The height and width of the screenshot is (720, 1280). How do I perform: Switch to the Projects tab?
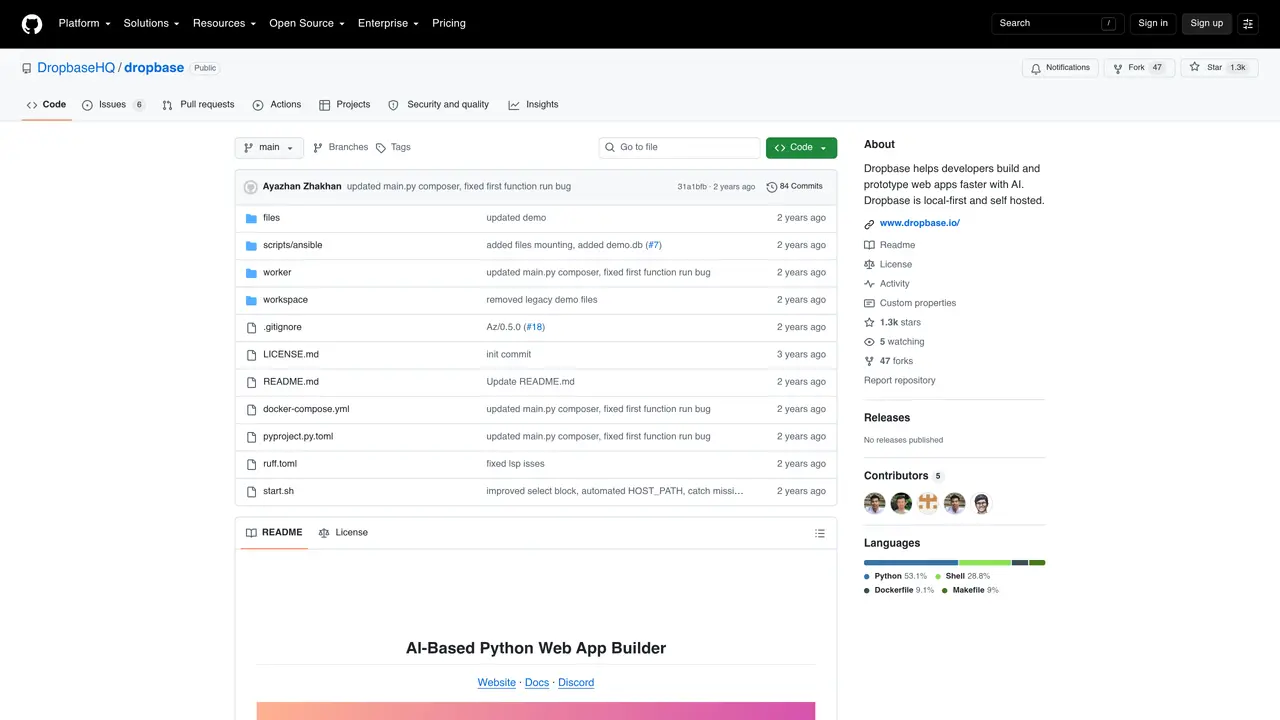(344, 104)
